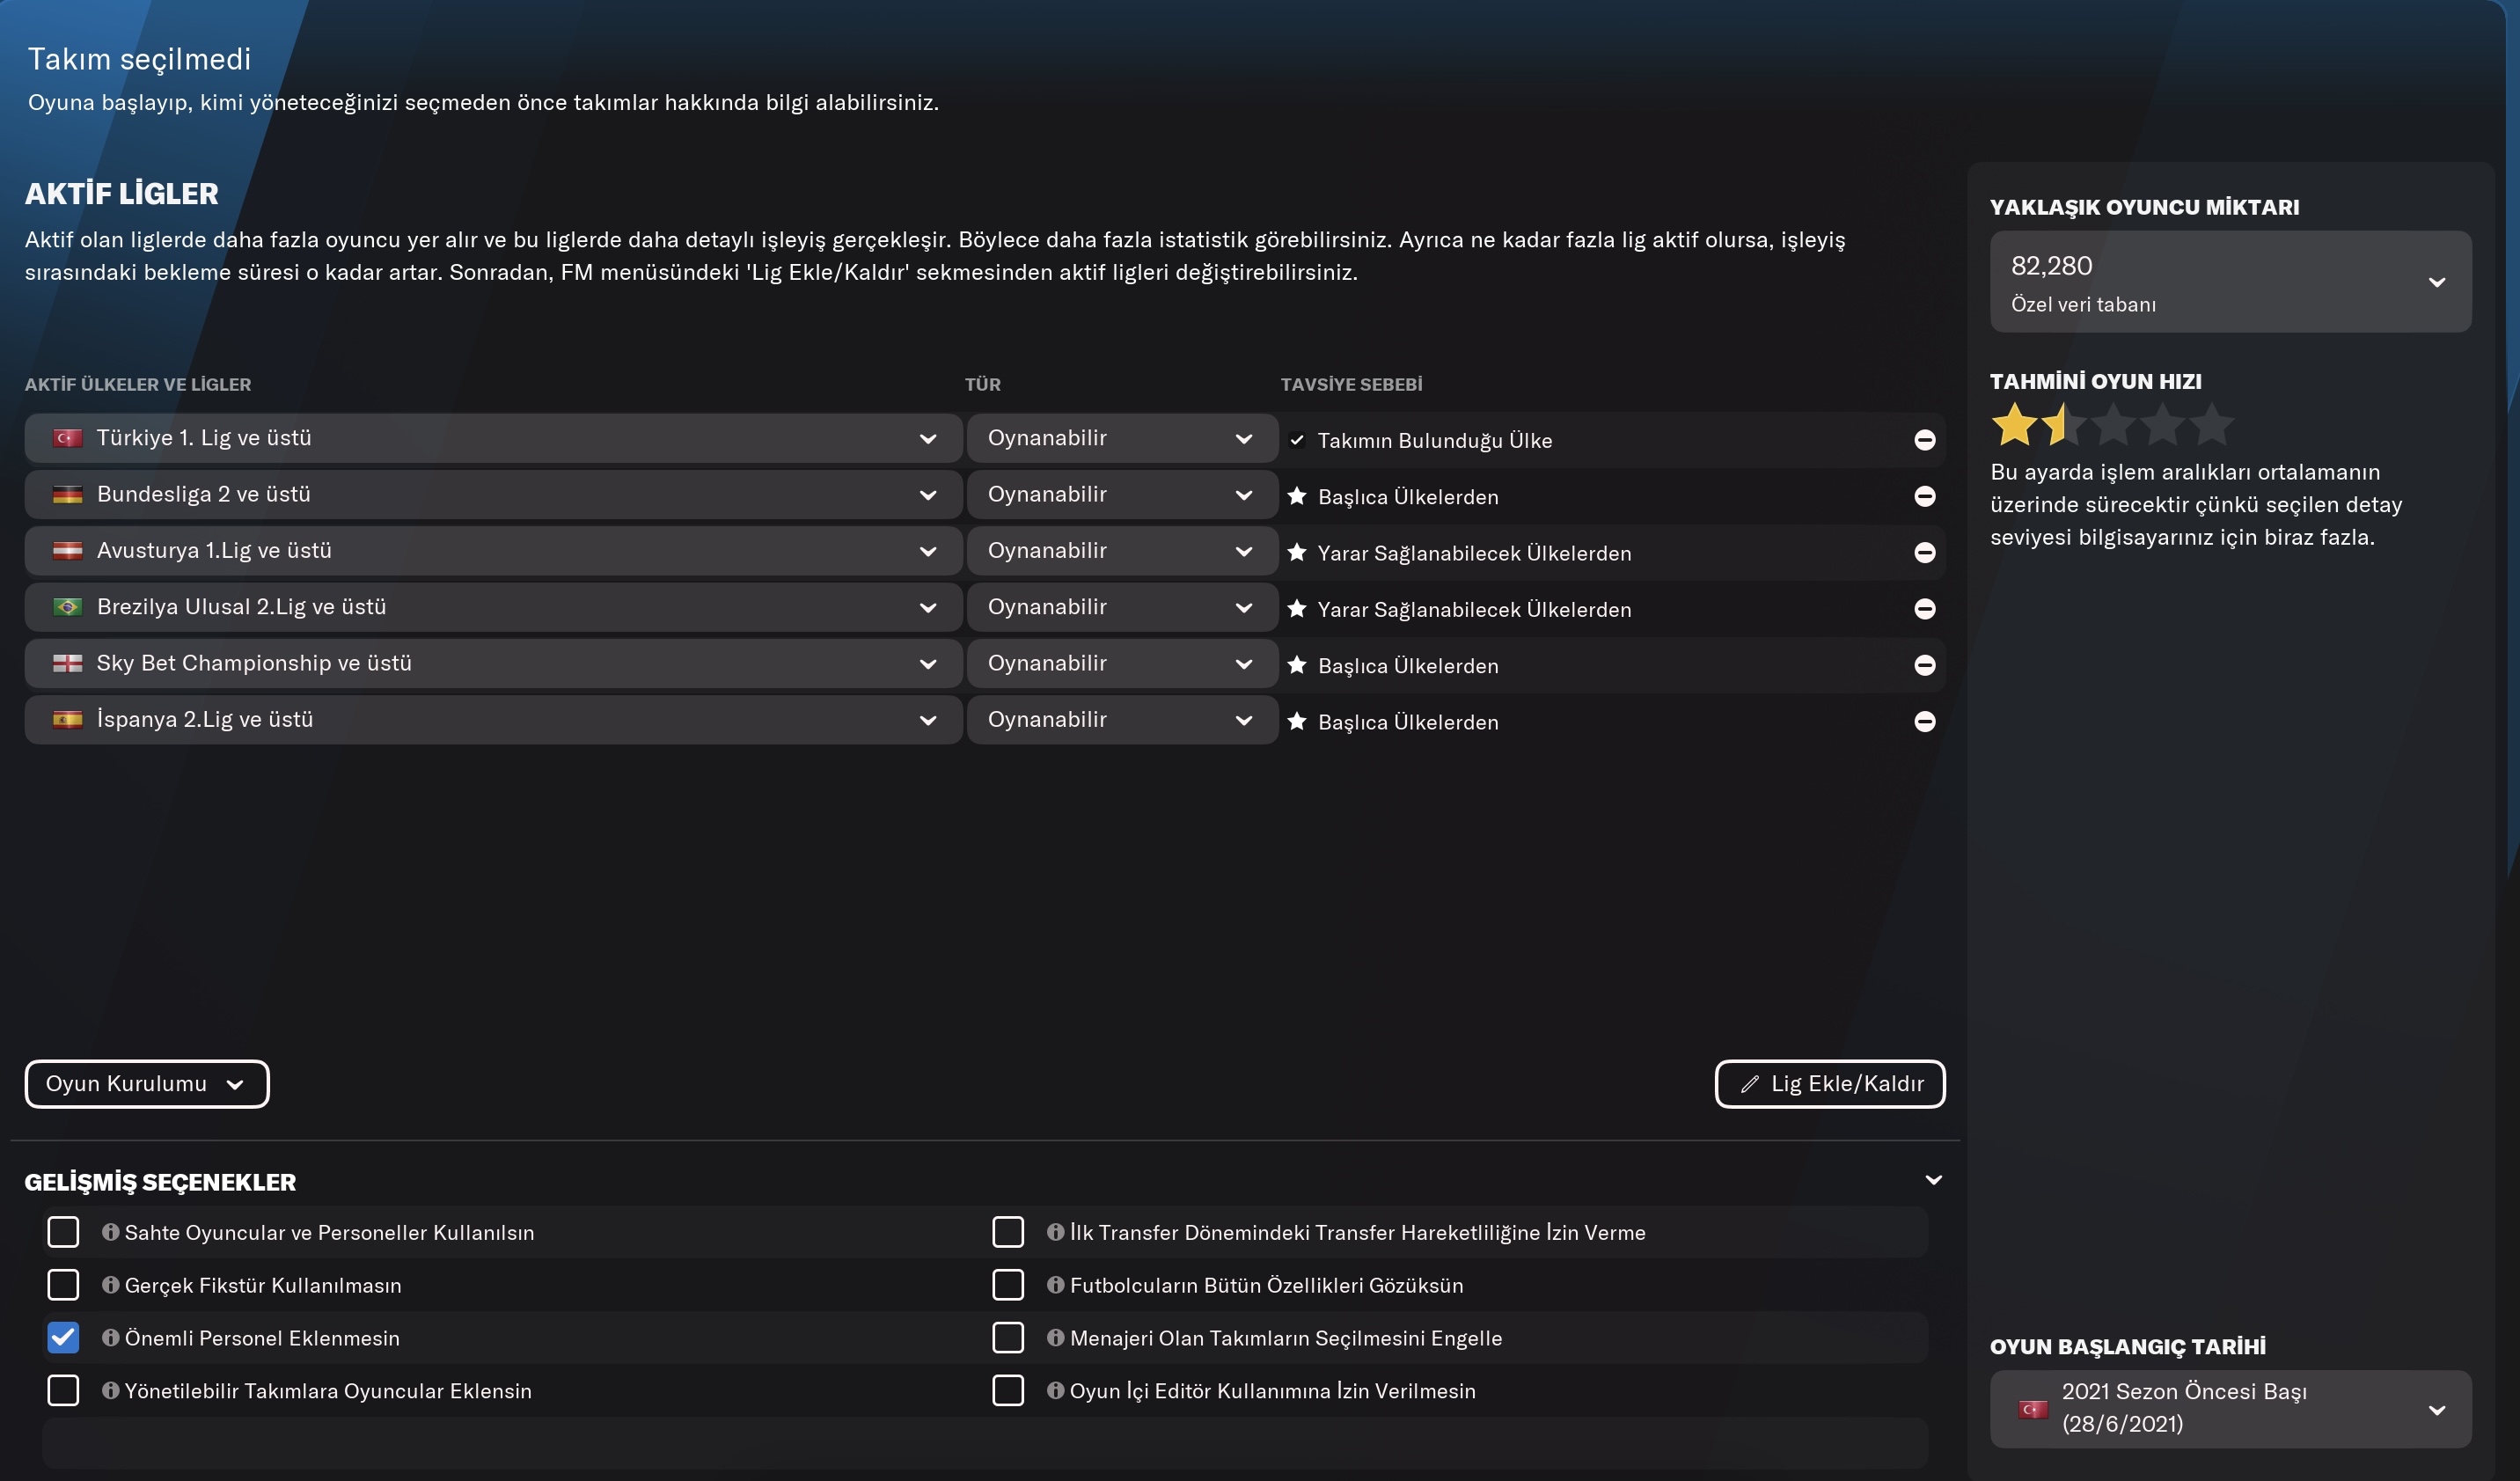This screenshot has height=1481, width=2520.
Task: Change Oynanabilir type for İspanya row
Action: coord(1122,719)
